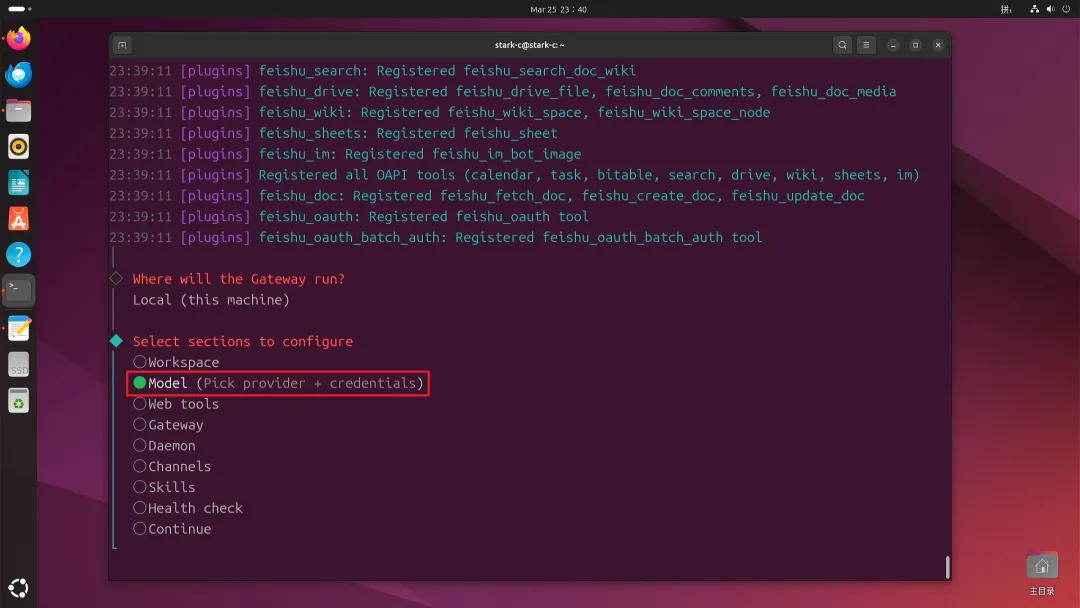Viewport: 1080px width, 608px height.
Task: Open the Home folder desktop icon
Action: click(1041, 574)
